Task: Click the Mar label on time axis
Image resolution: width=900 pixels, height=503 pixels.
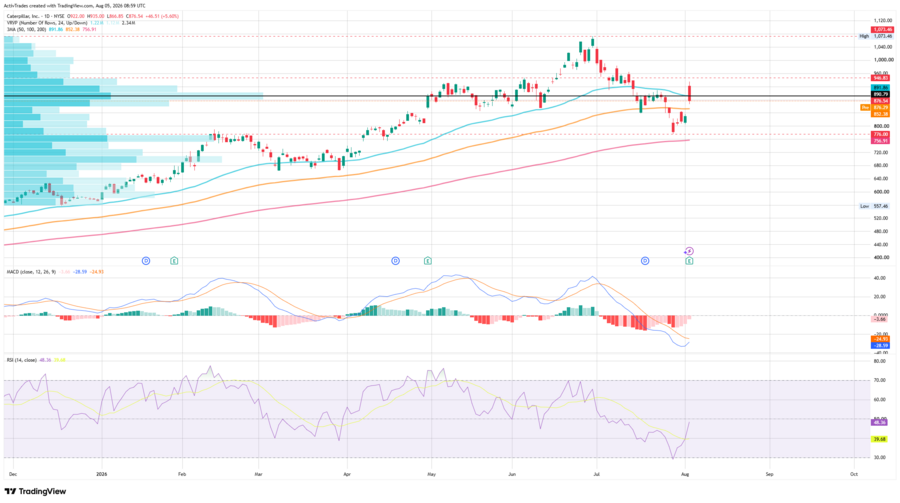Action: coord(258,474)
